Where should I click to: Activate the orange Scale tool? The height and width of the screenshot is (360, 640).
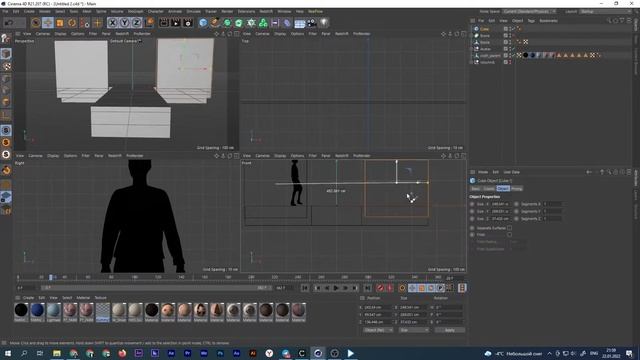60,23
